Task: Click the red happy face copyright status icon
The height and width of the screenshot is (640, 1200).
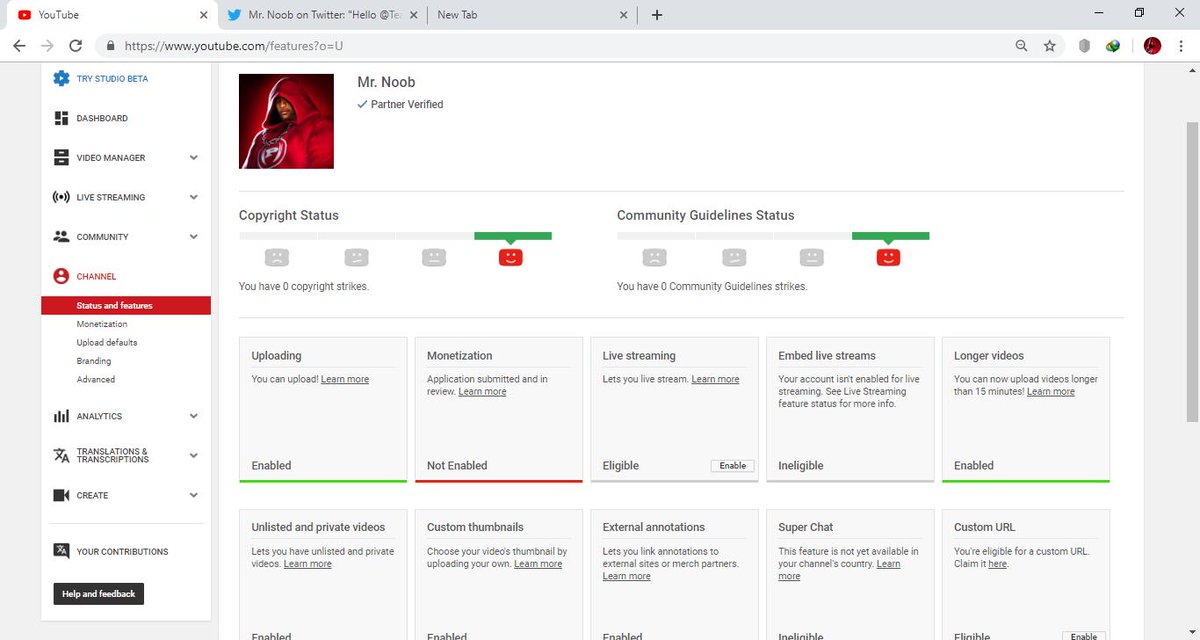Action: tap(510, 257)
